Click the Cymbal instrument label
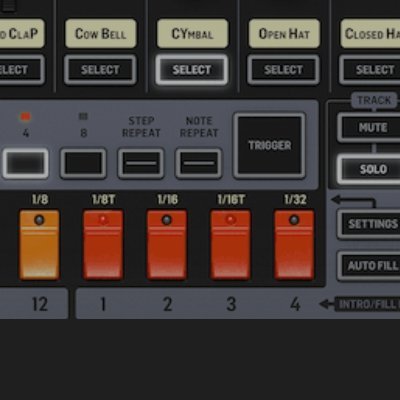Screen dimensions: 400x400 coord(192,34)
